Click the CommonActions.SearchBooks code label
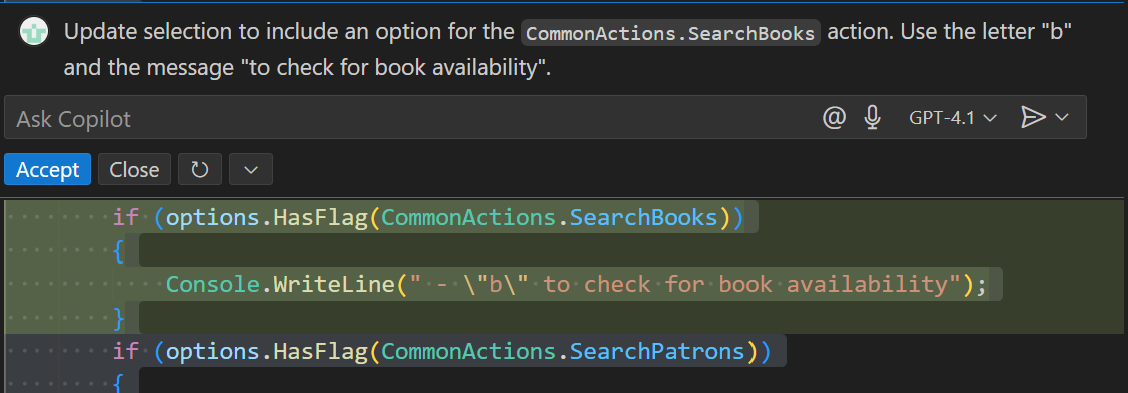1128x393 pixels. click(x=670, y=33)
